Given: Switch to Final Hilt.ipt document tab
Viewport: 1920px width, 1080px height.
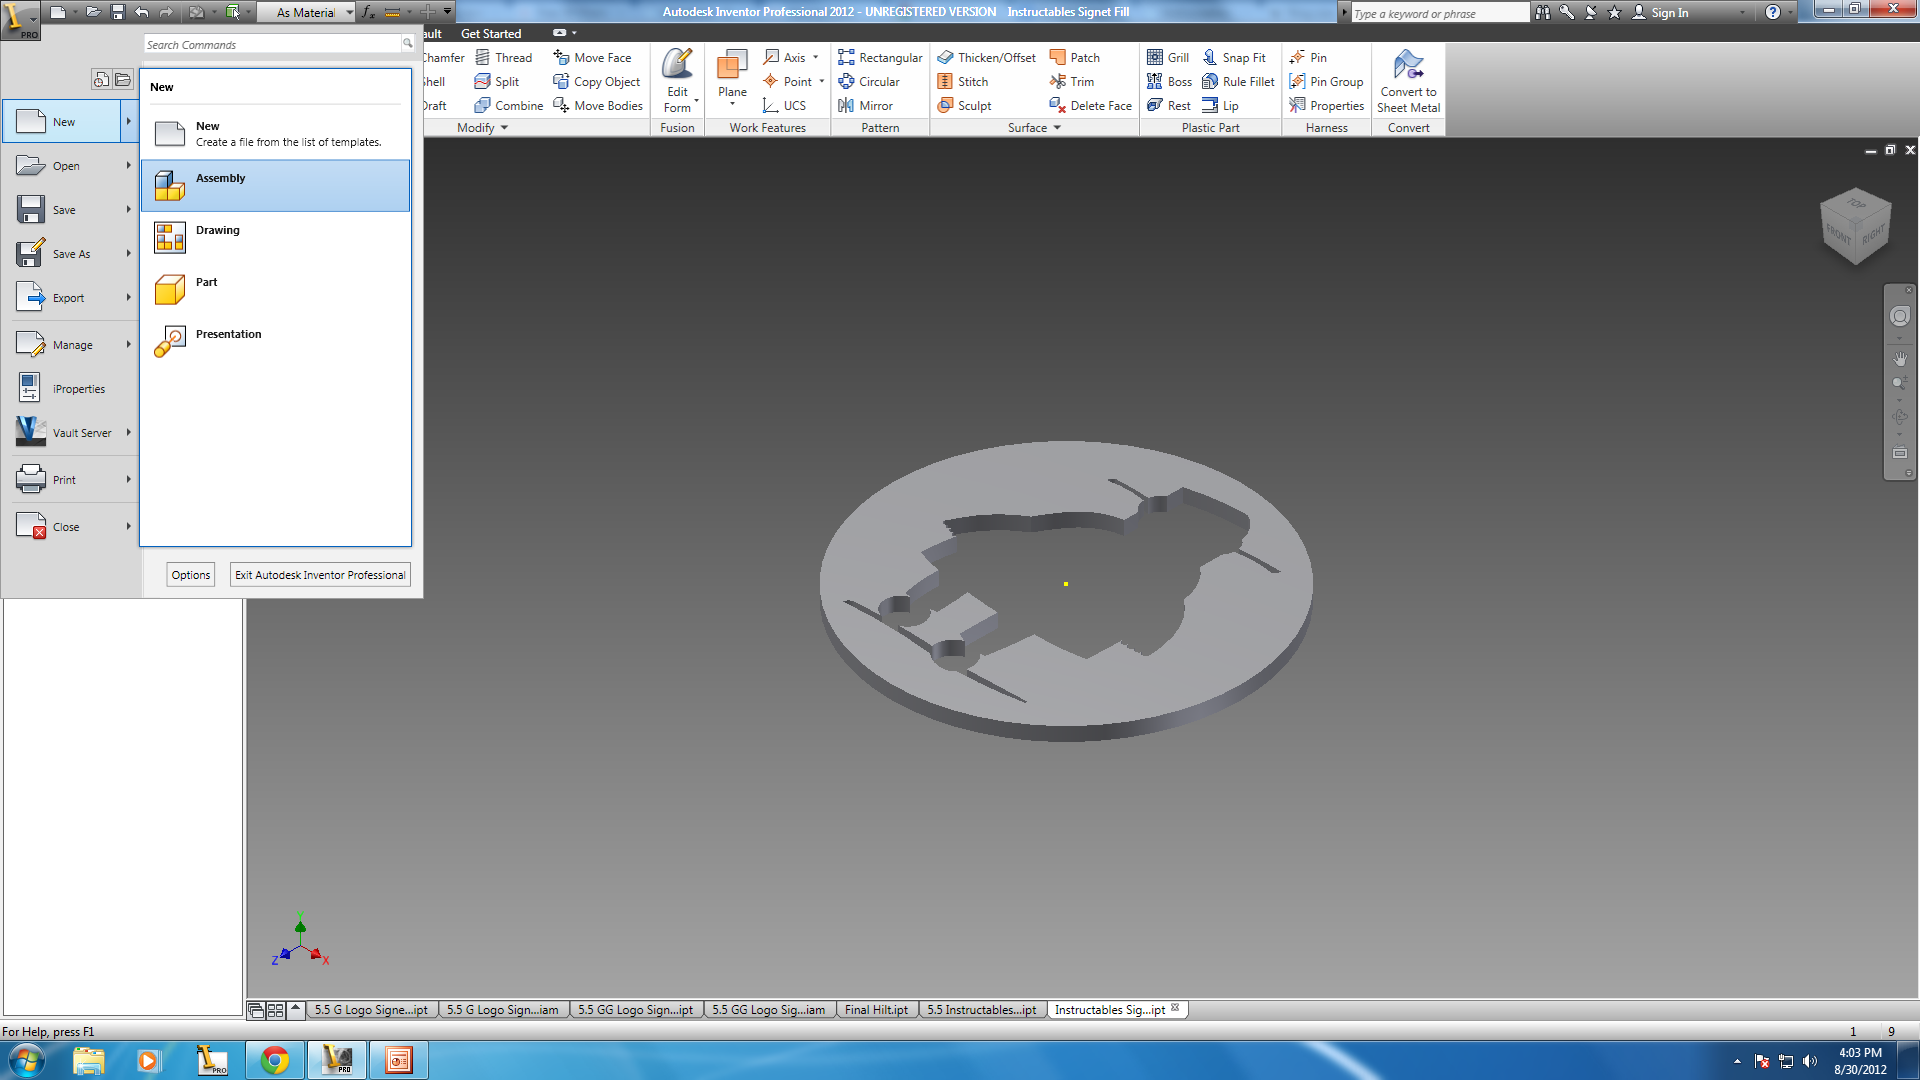Looking at the screenshot, I should 876,1010.
